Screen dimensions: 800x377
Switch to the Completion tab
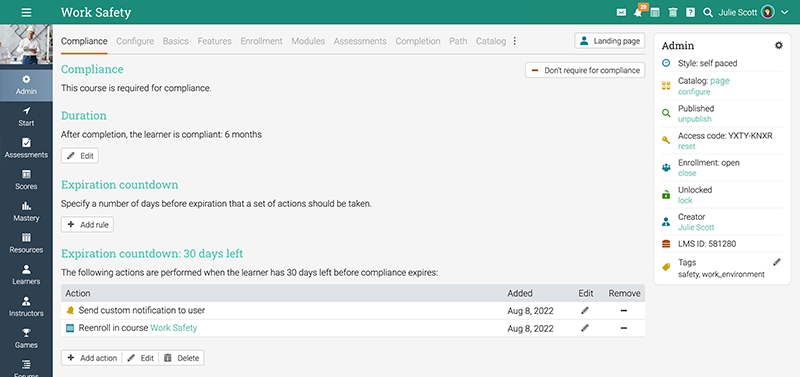418,41
